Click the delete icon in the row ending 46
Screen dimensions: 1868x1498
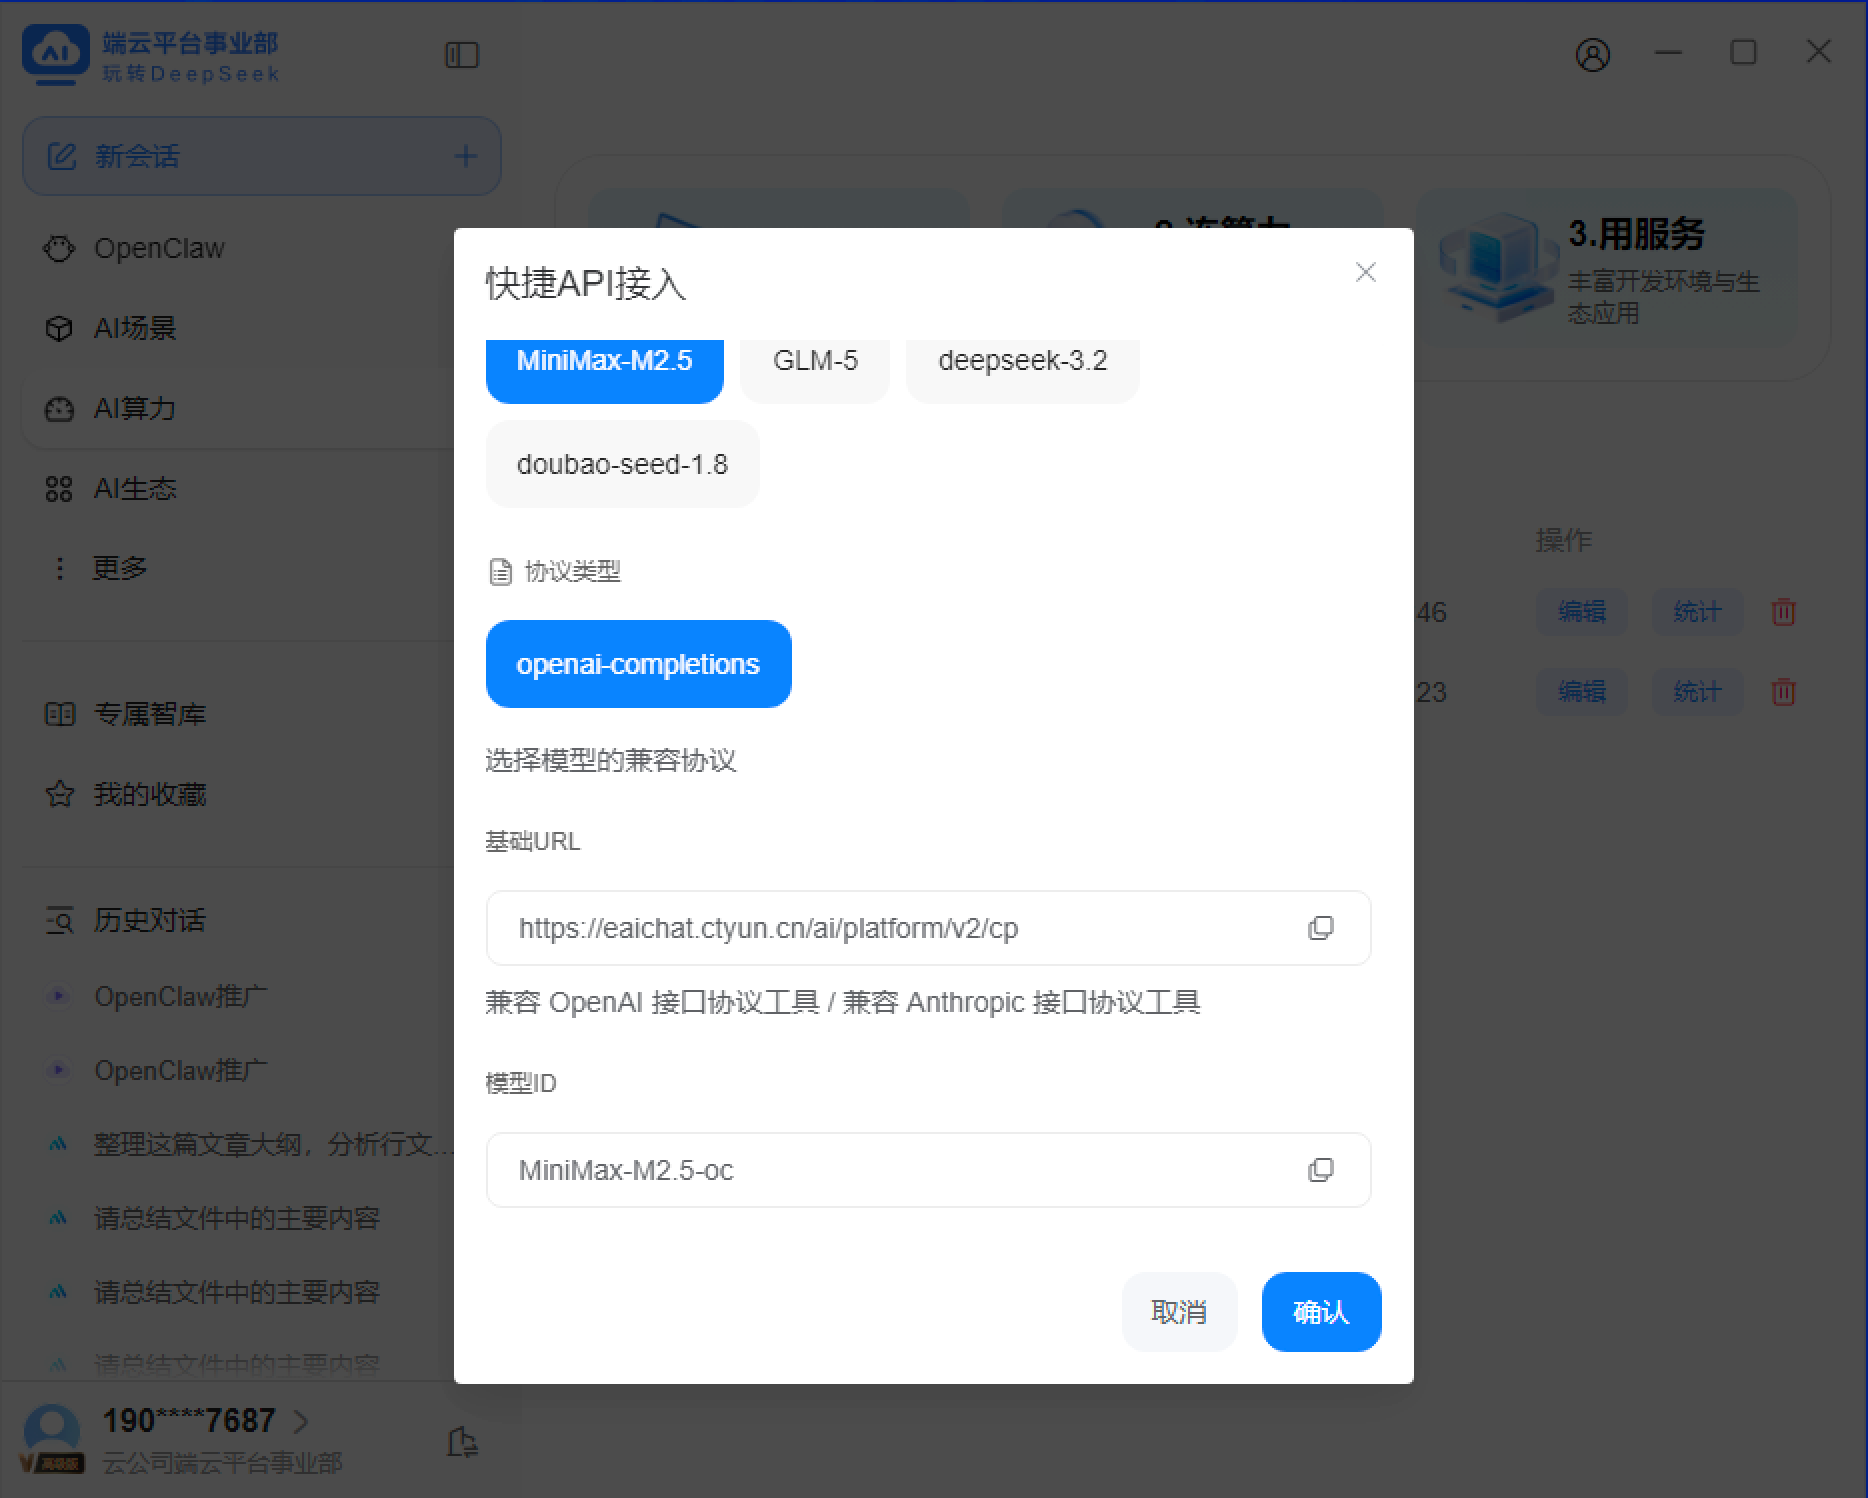pyautogui.click(x=1783, y=612)
